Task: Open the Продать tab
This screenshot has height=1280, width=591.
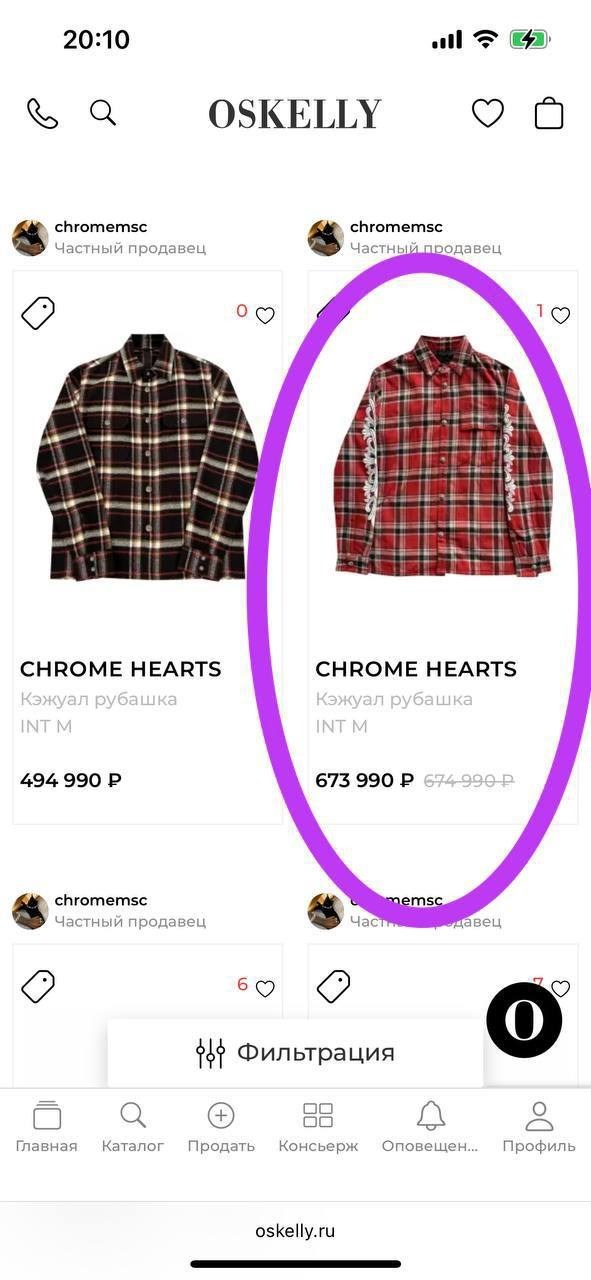Action: (x=221, y=1128)
